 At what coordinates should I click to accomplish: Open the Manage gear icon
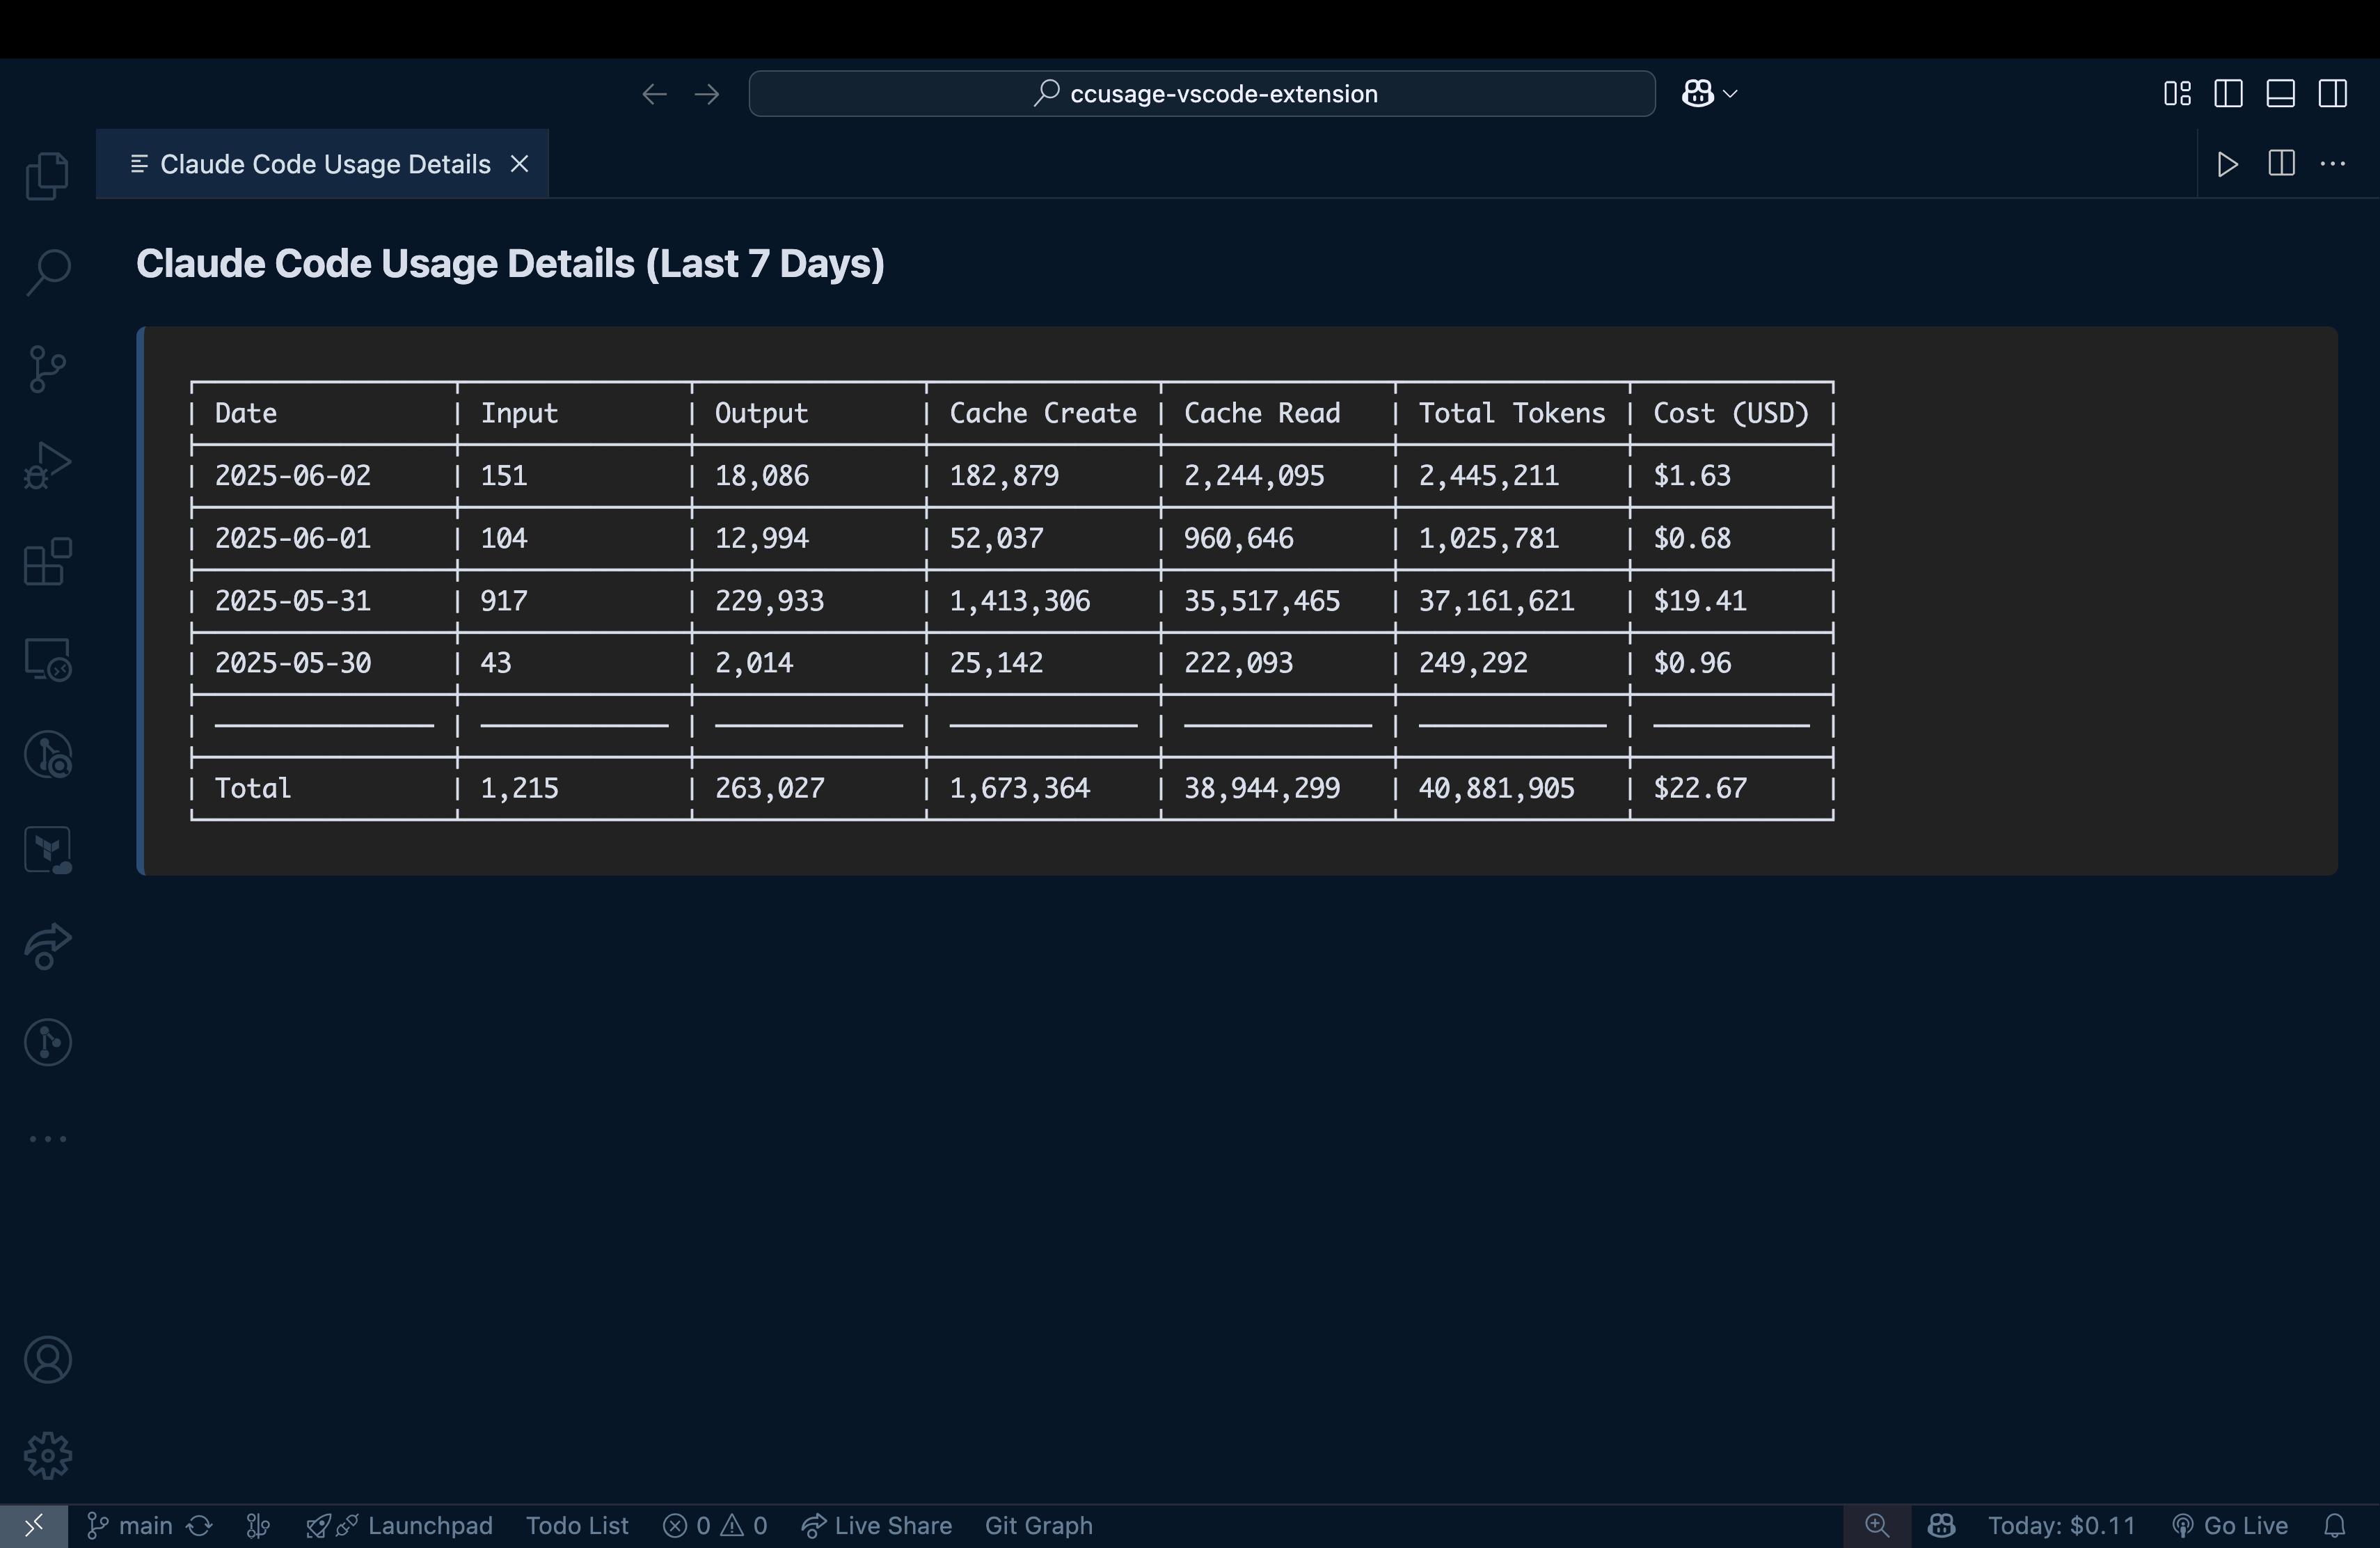tap(47, 1455)
